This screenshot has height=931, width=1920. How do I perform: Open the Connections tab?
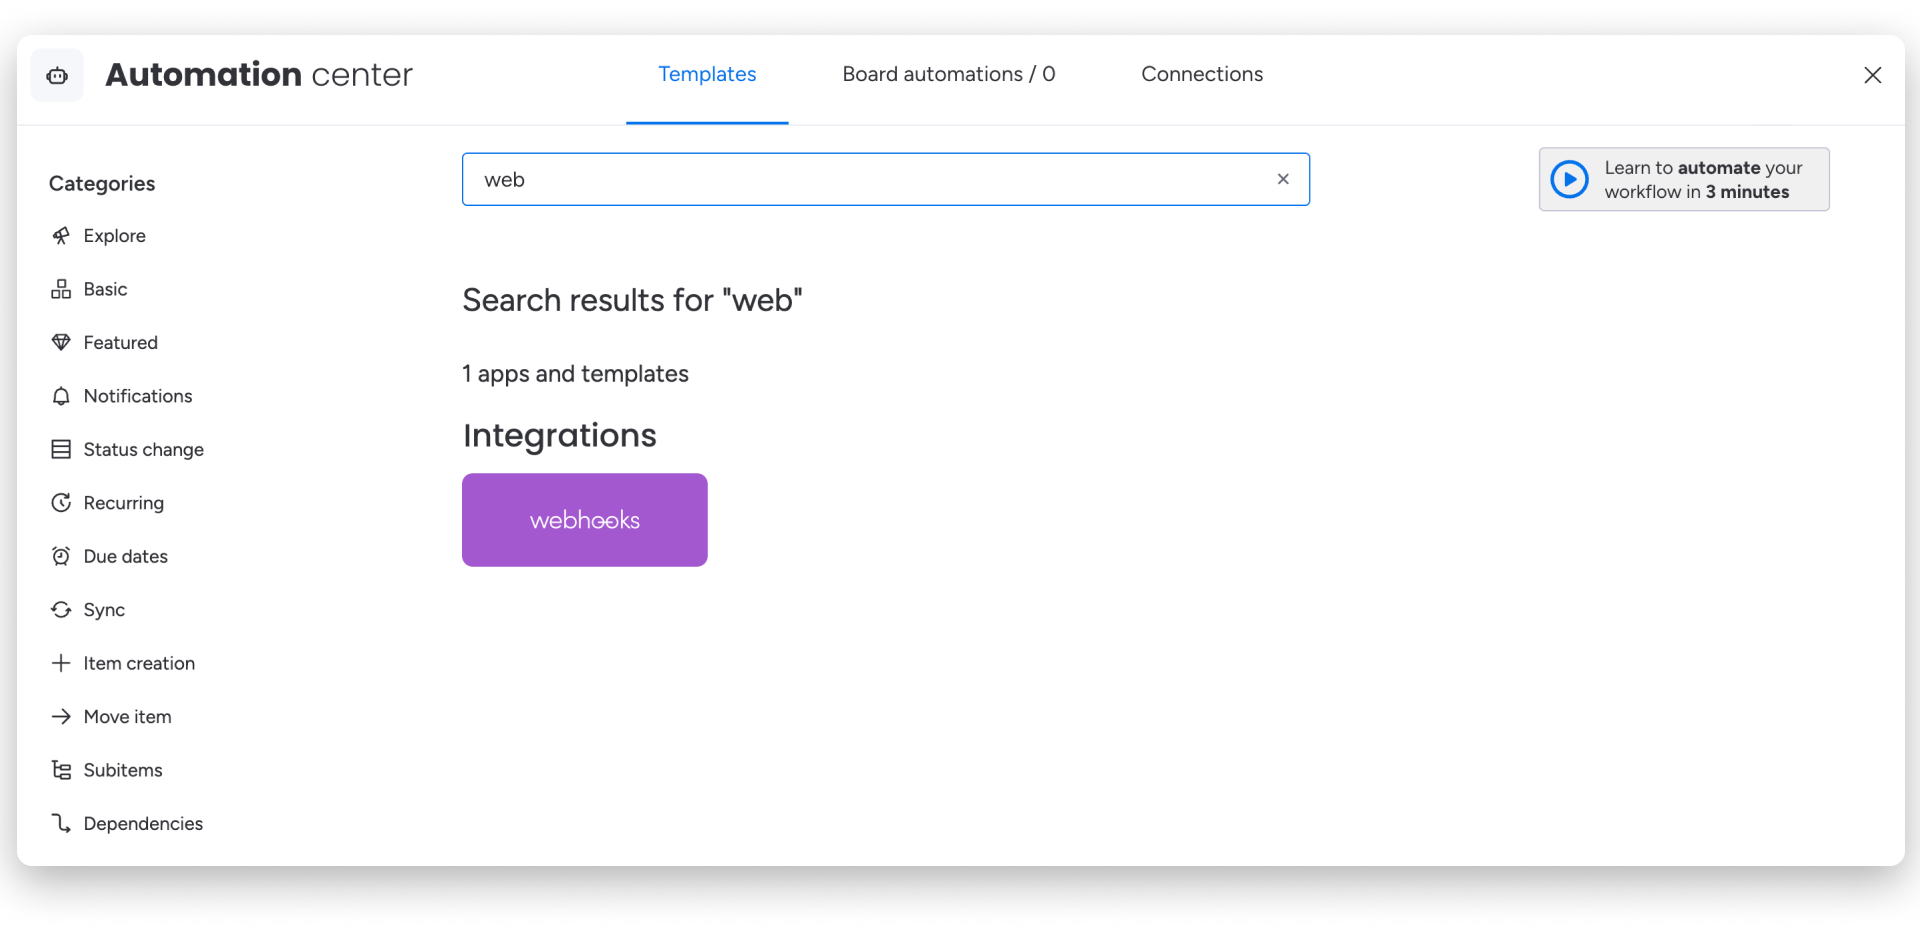pos(1202,74)
